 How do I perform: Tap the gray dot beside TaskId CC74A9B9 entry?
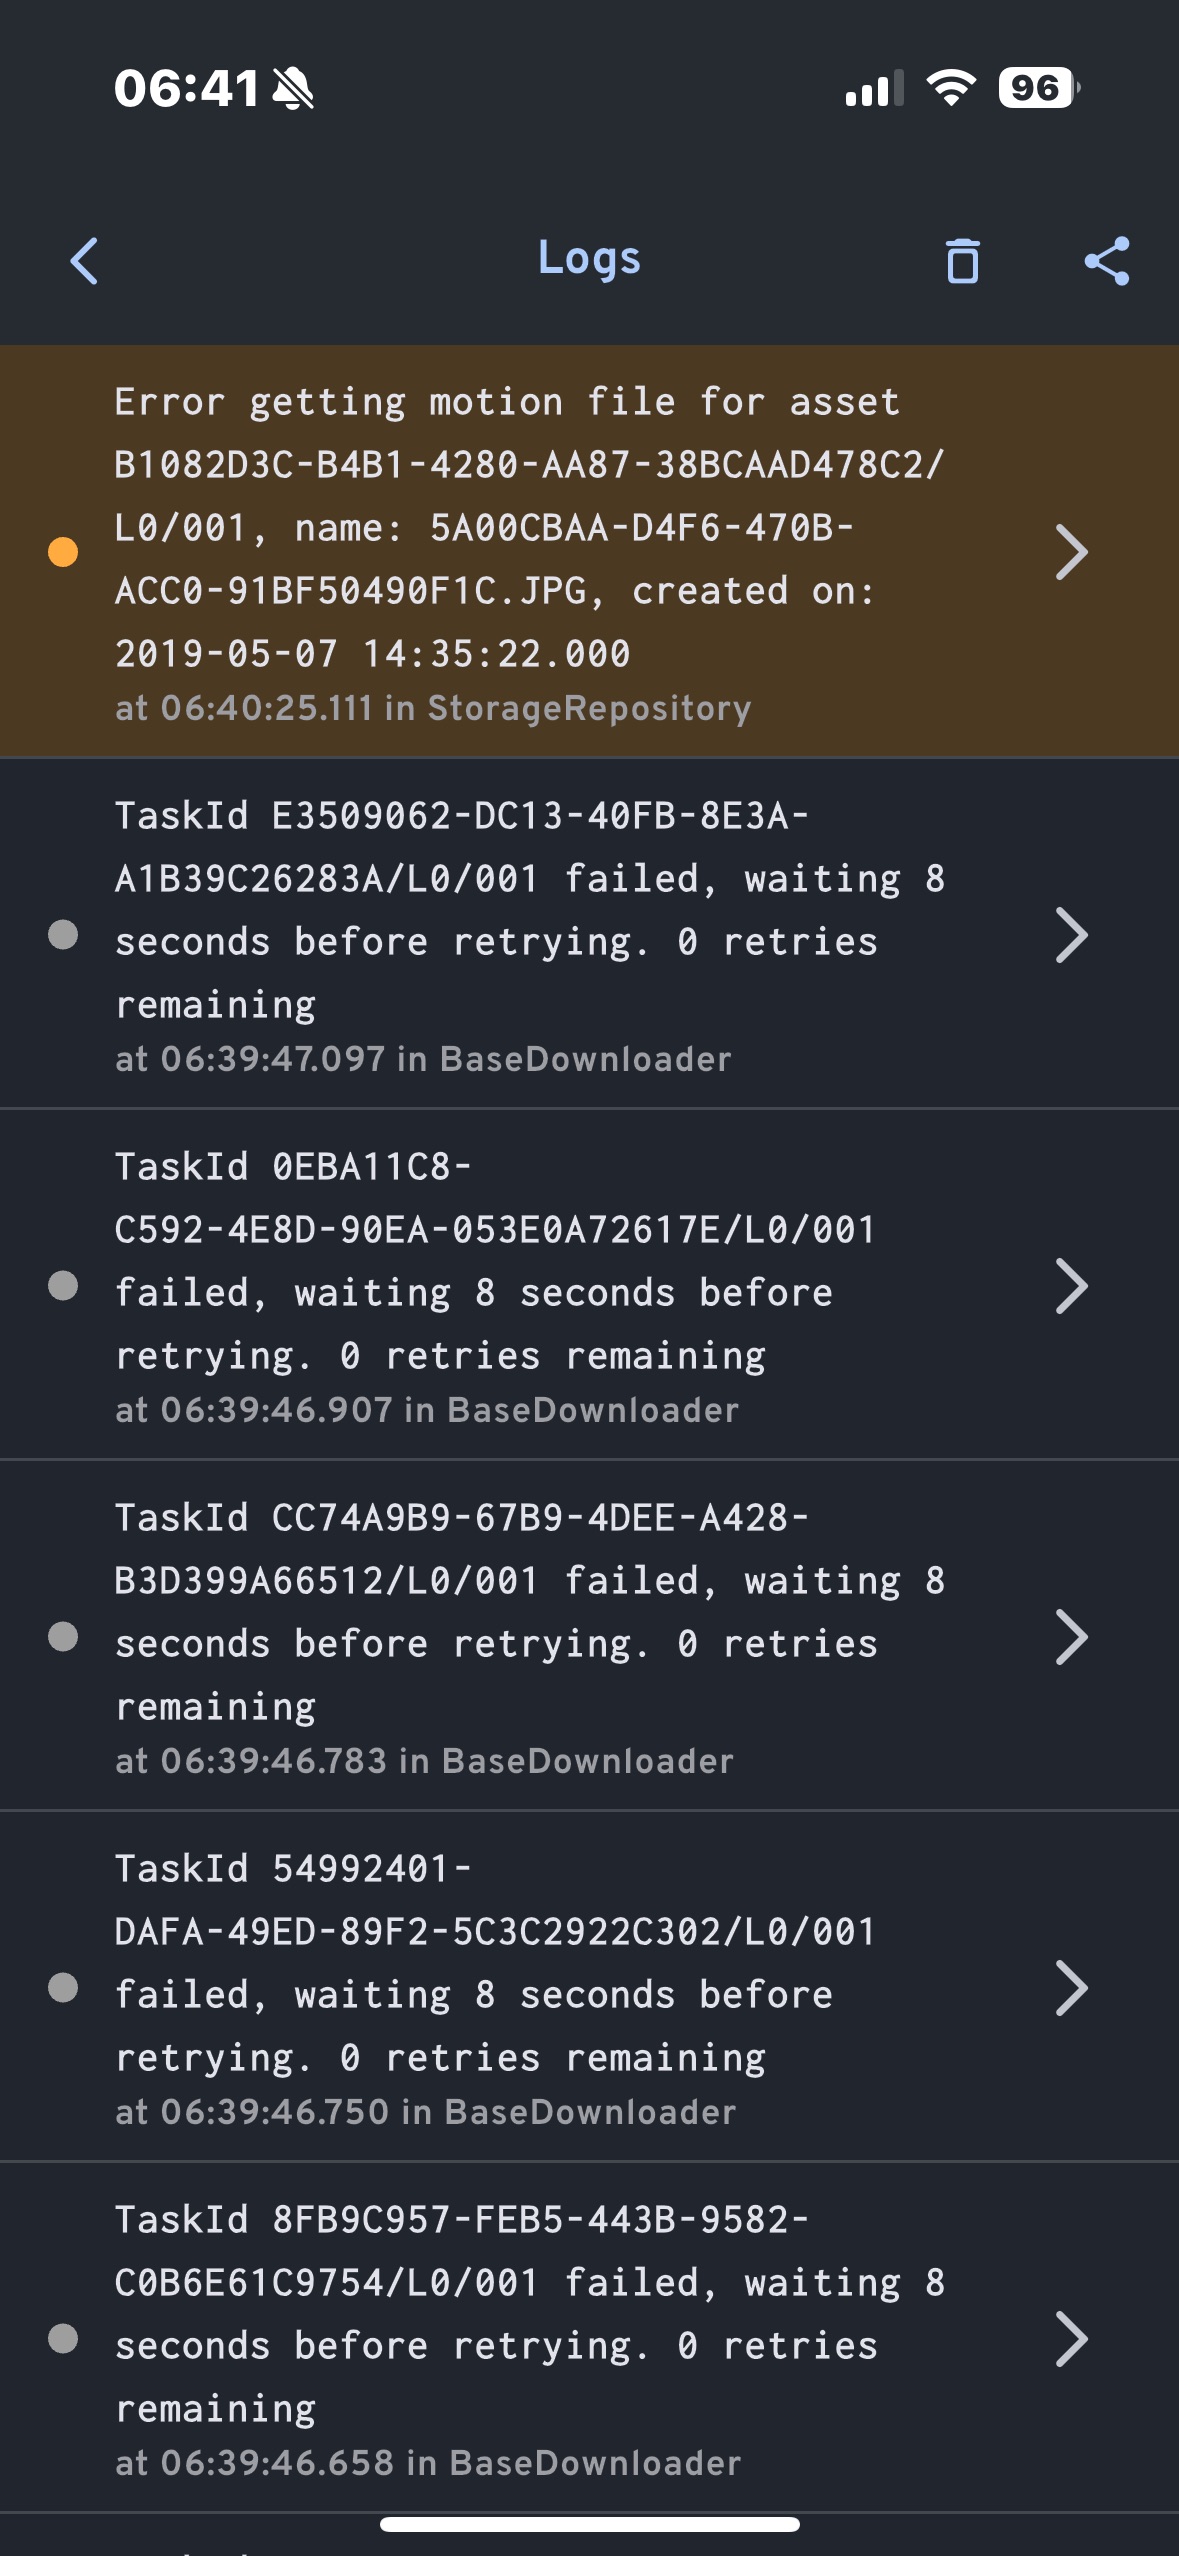click(x=63, y=1637)
